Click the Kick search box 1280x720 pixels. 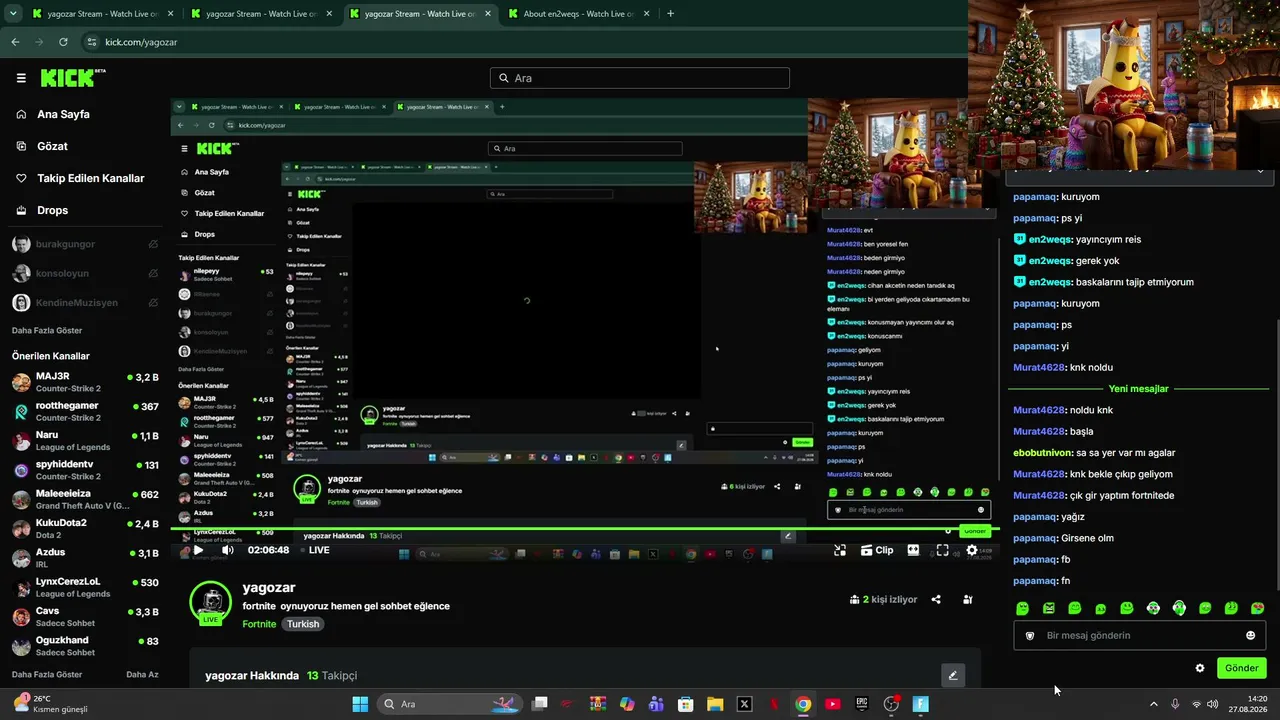[x=640, y=78]
